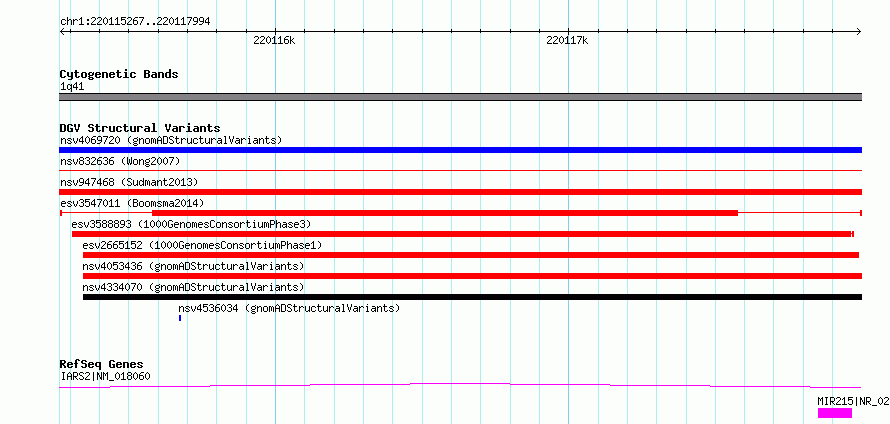The image size is (890, 424).
Task: Select the red esv3588893 variant bar
Action: [462, 234]
